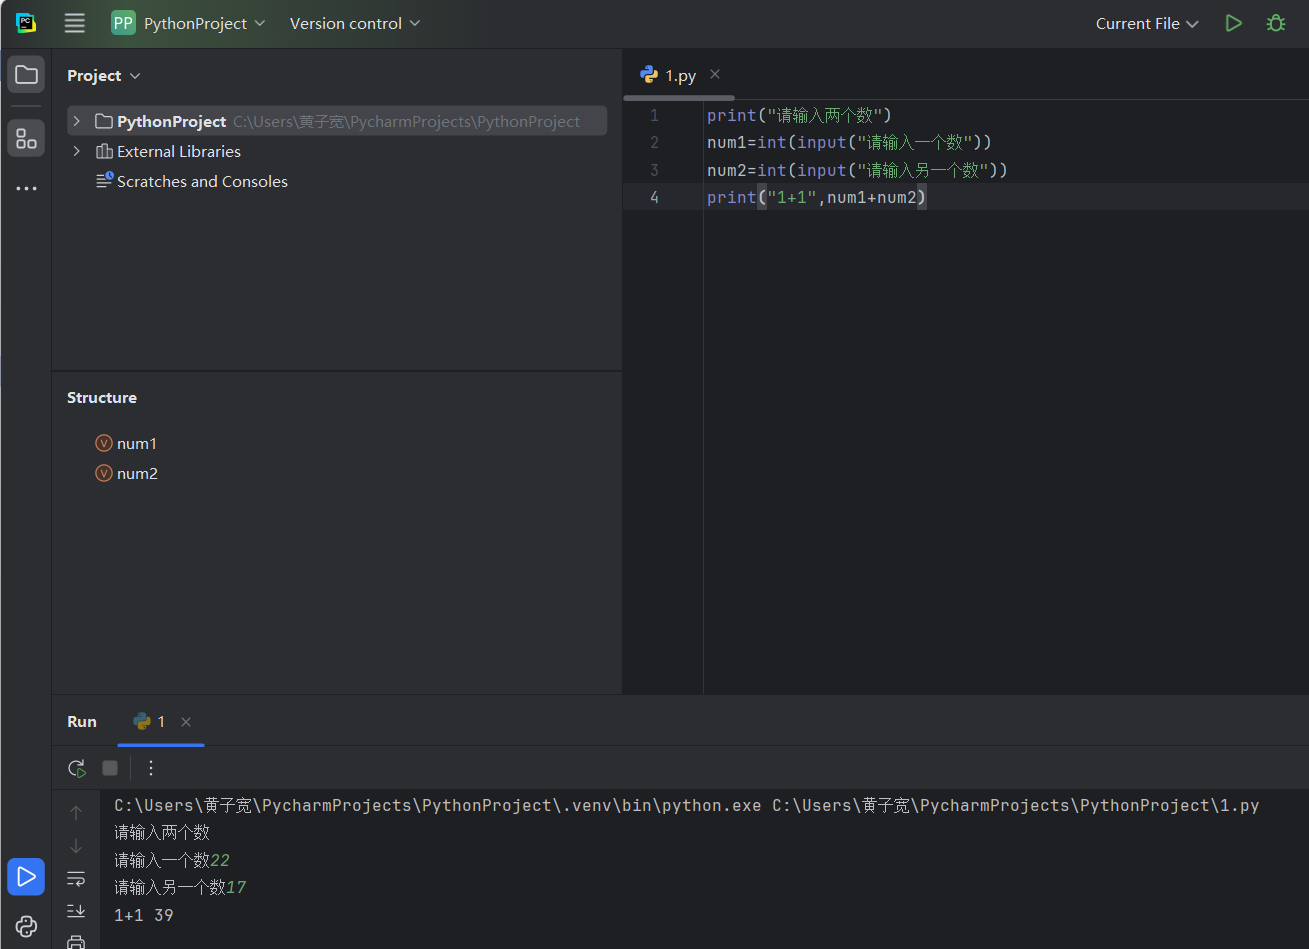Rerun the script in Run panel
Screen dimensions: 1309x949
pyautogui.click(x=76, y=768)
